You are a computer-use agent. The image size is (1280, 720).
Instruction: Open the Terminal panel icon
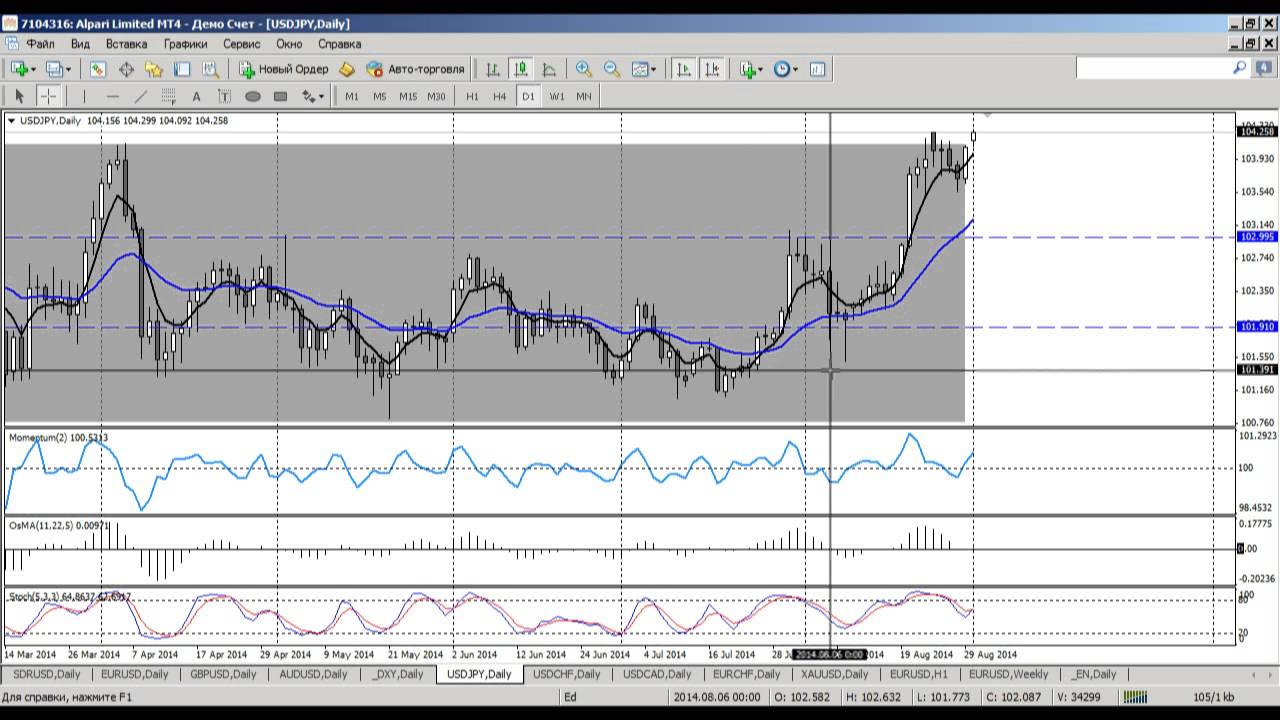182,69
